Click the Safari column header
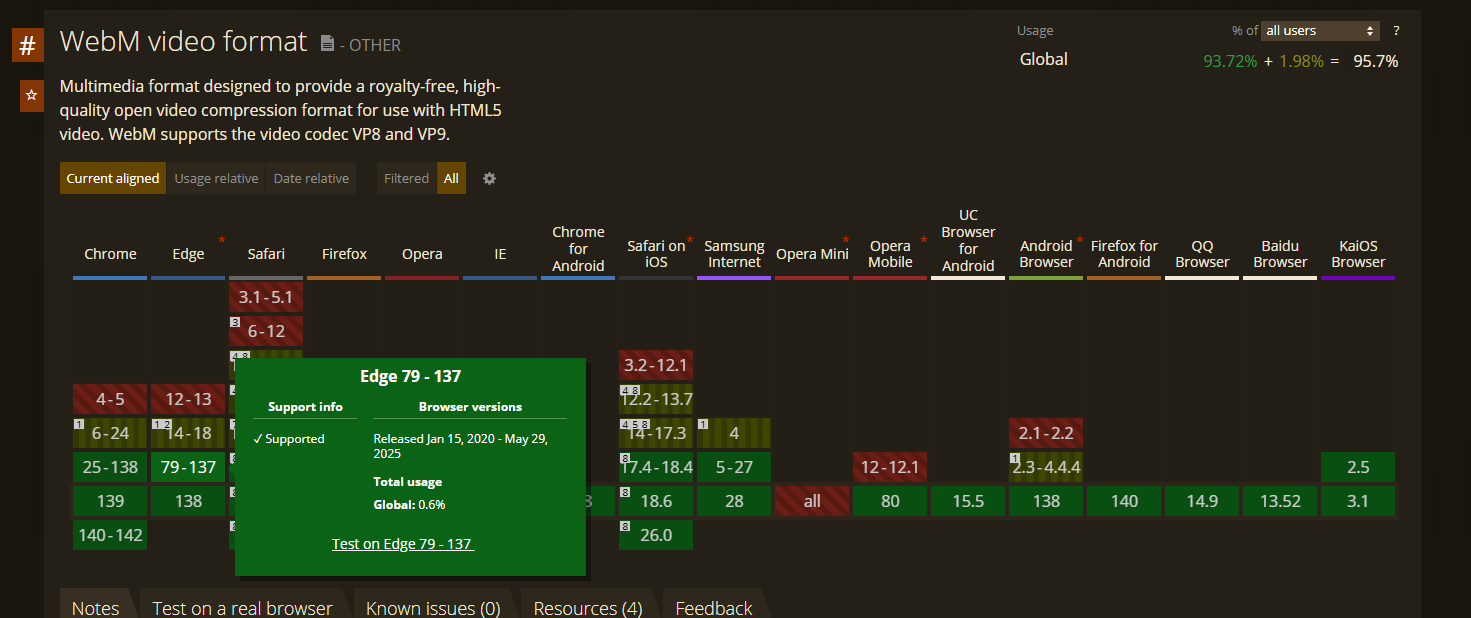The image size is (1471, 618). [266, 254]
